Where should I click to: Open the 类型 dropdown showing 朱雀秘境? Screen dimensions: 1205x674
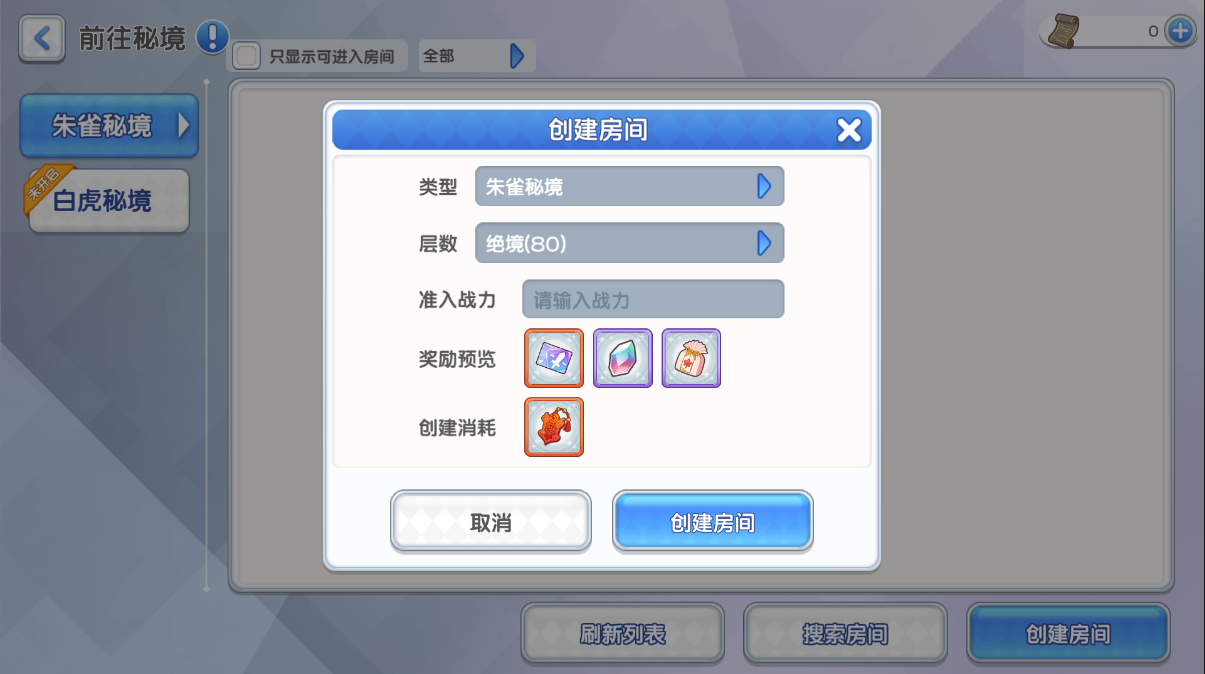[x=629, y=186]
